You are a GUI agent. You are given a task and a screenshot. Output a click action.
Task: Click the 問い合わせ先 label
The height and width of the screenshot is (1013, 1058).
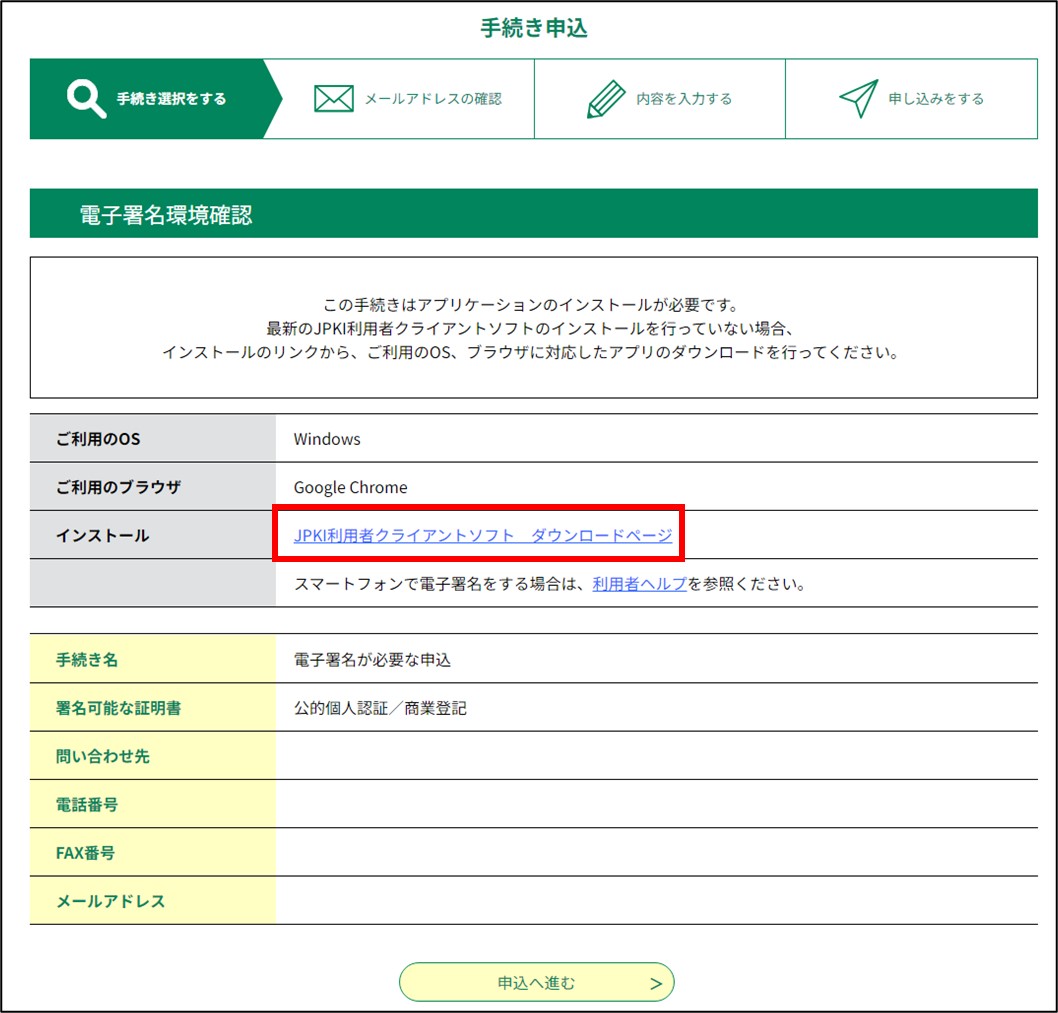click(x=103, y=756)
